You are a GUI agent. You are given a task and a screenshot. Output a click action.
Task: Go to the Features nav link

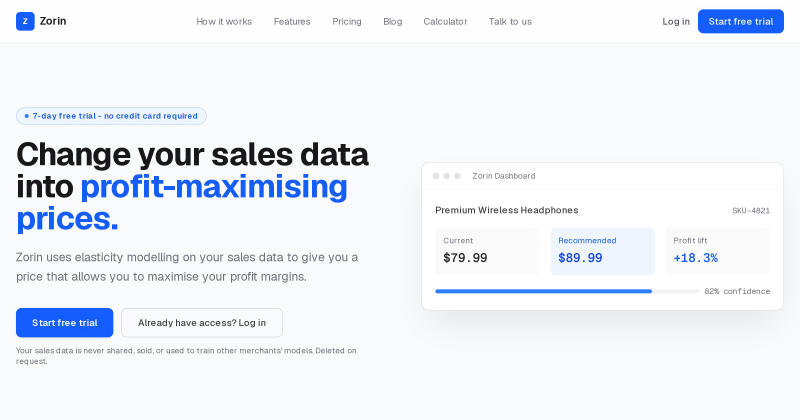[292, 21]
